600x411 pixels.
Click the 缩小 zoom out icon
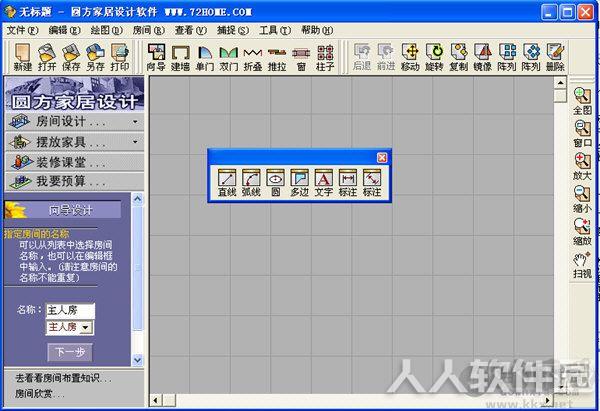pyautogui.click(x=582, y=199)
